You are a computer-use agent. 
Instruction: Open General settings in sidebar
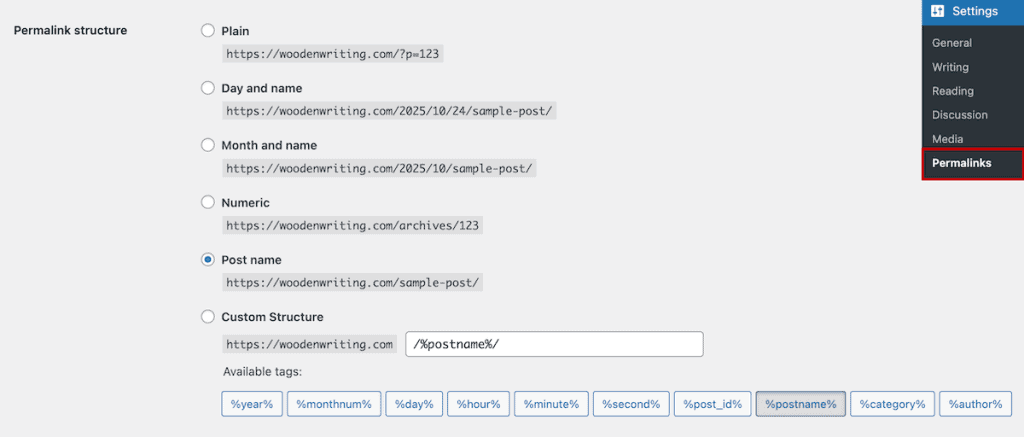coord(952,43)
